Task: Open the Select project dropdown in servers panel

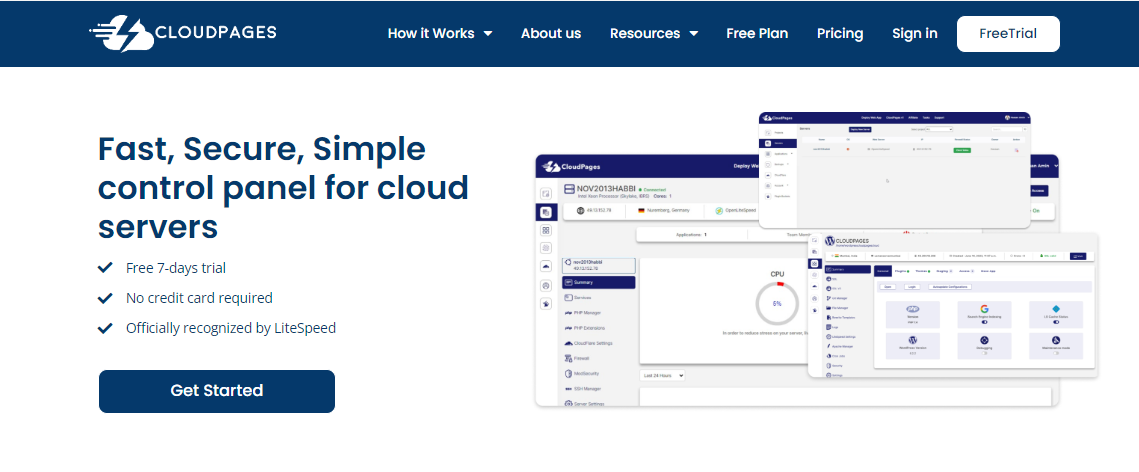Action: point(939,129)
